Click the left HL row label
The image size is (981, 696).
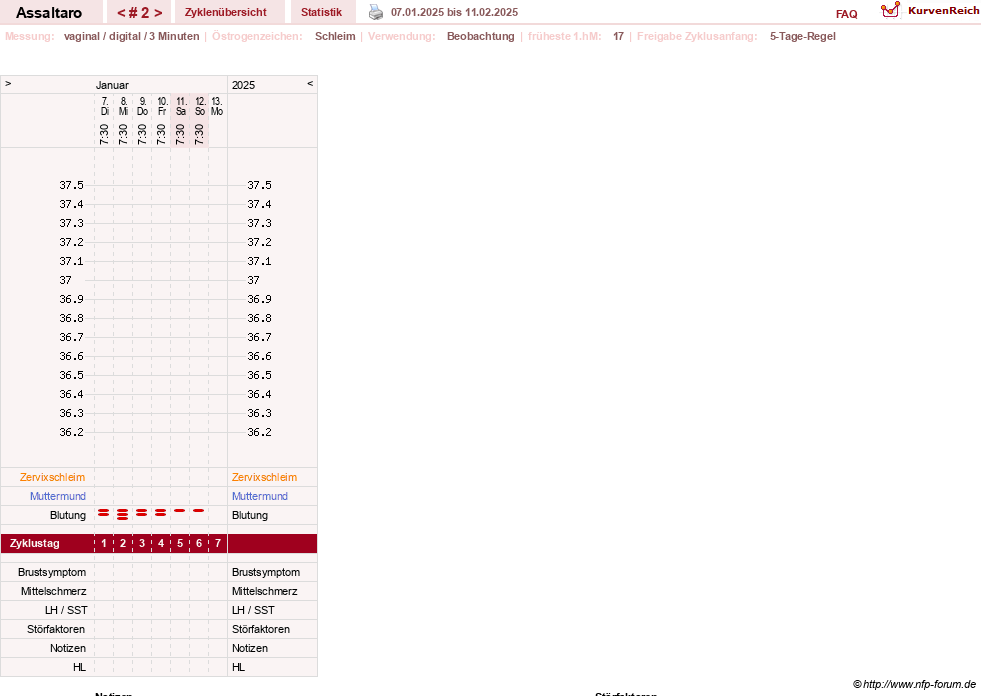79,667
